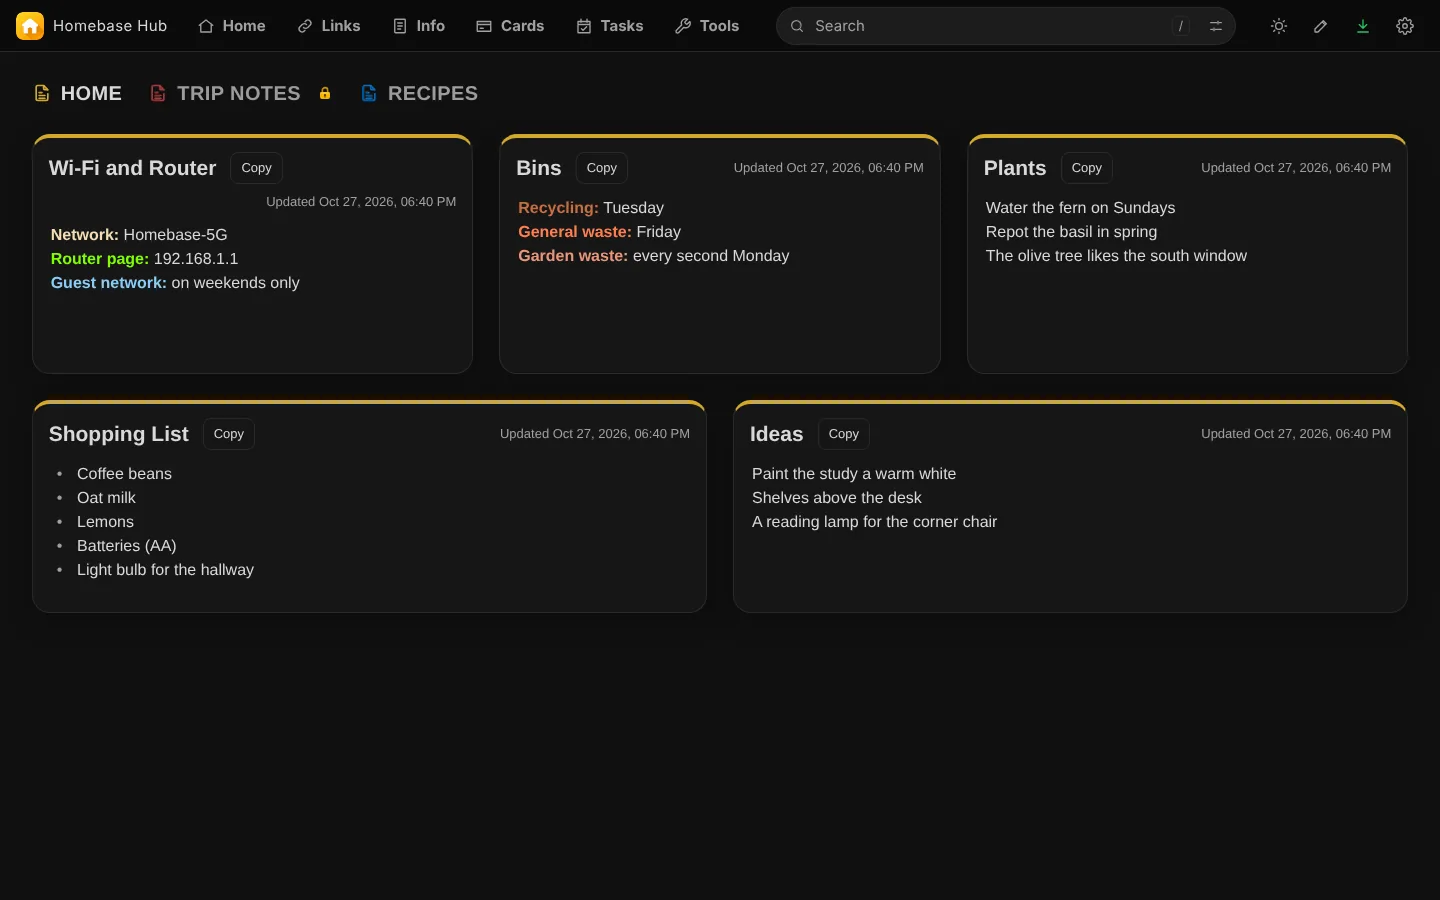Click 'Paint the study a warm white'
1440x900 pixels.
(854, 474)
